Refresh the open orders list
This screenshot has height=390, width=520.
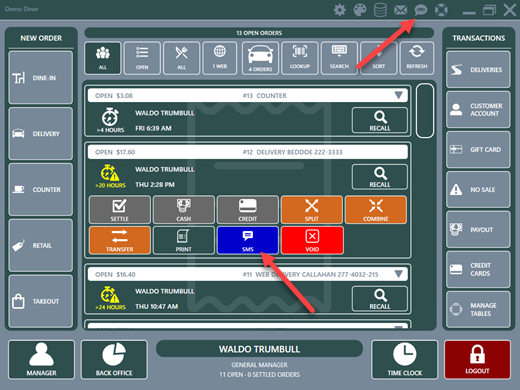[x=417, y=58]
